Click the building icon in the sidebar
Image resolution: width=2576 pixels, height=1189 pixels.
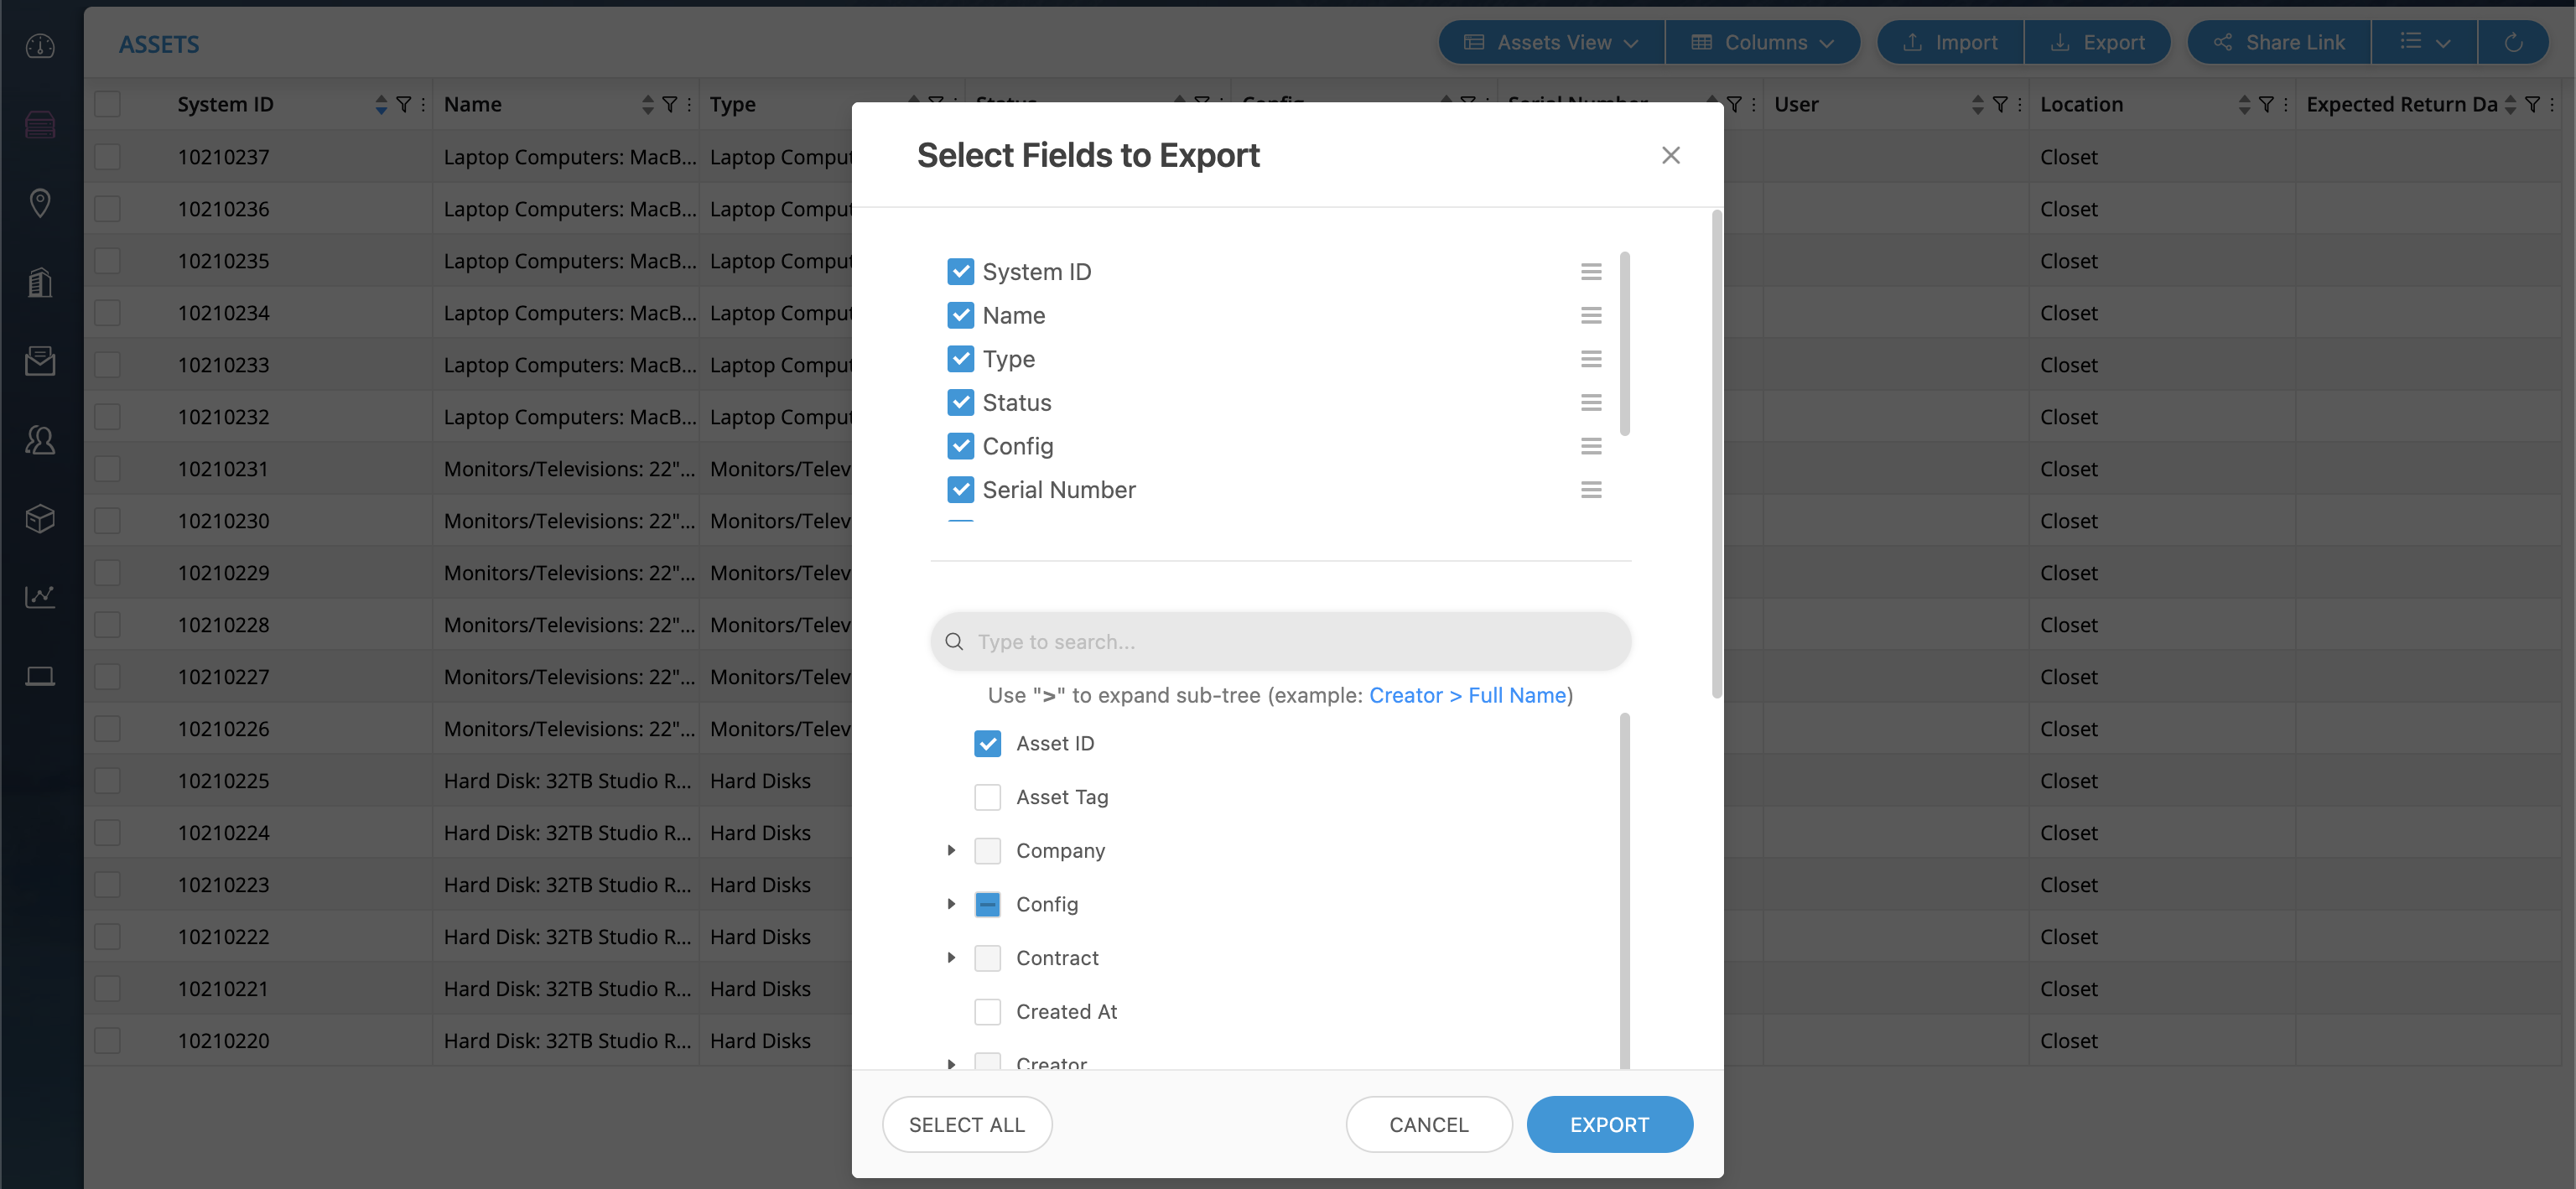40,282
